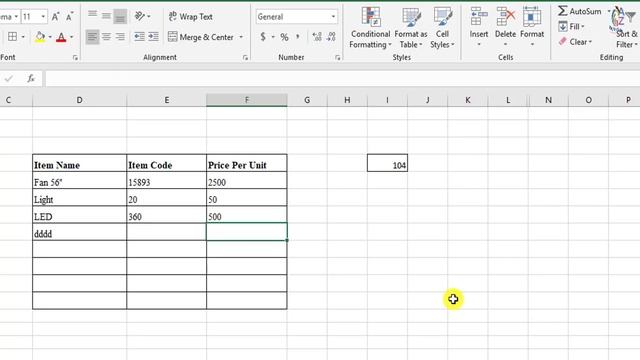This screenshot has height=360, width=640.
Task: Increase font size with the larger A icon
Action: click(x=56, y=17)
